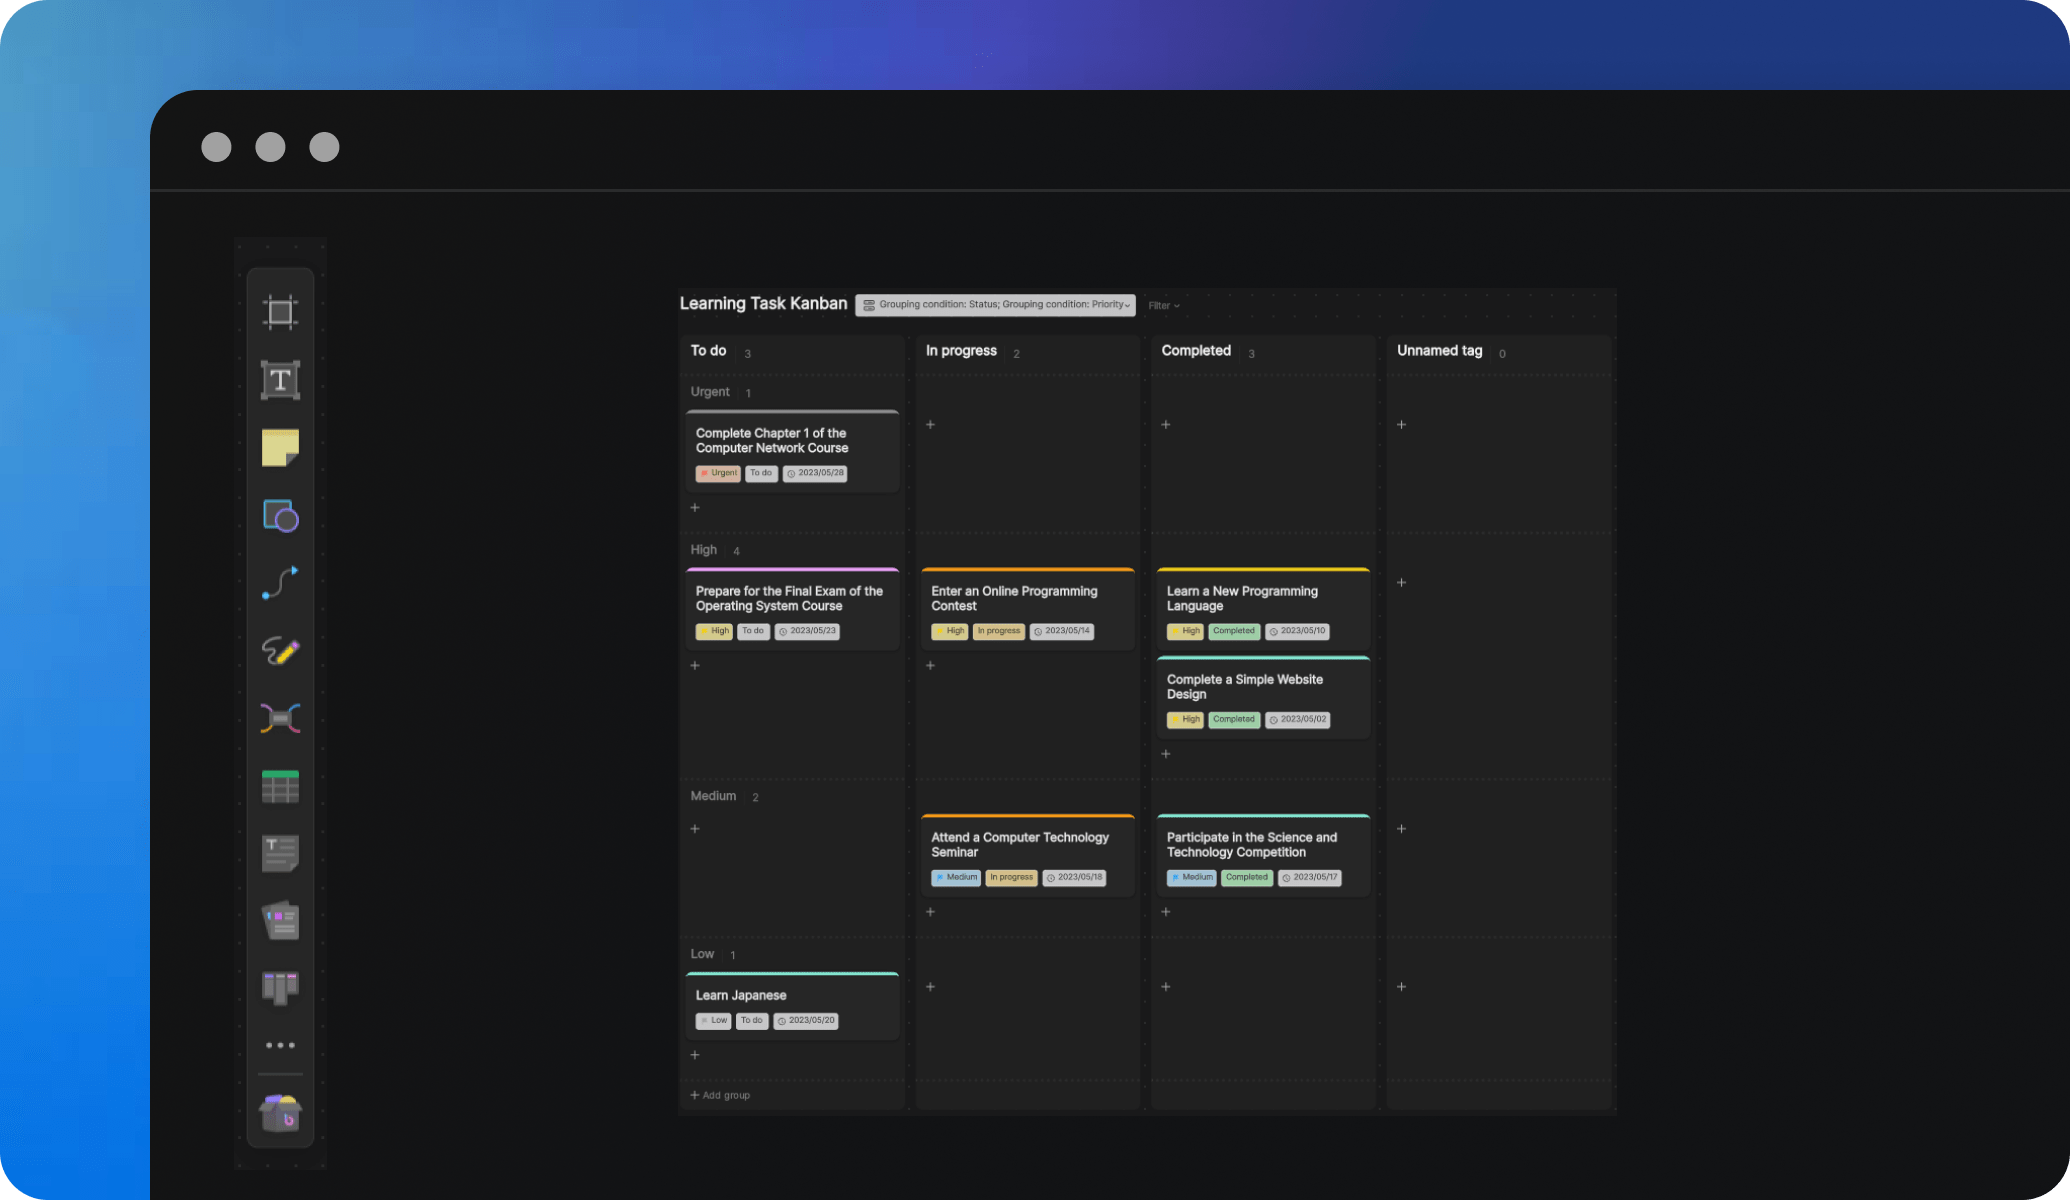Select the Text tool in sidebar
The image size is (2070, 1200).
point(280,380)
